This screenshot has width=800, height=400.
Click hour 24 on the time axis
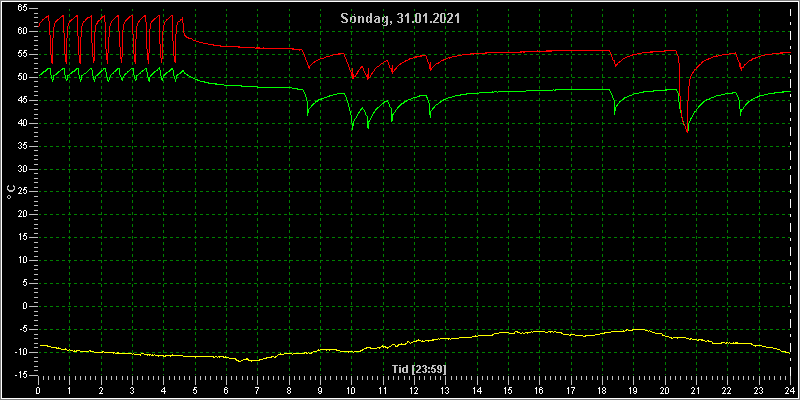(x=790, y=391)
